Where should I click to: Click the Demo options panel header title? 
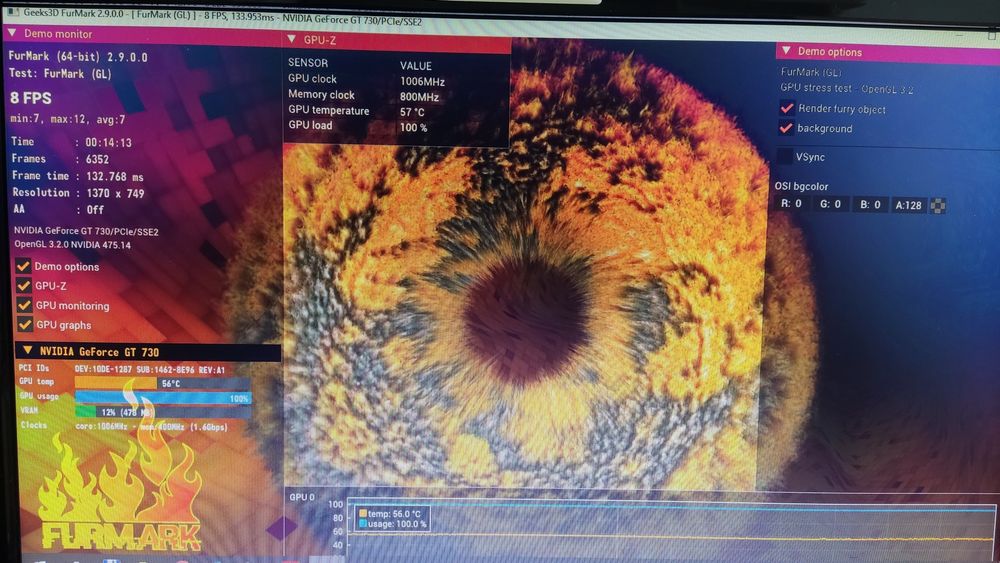pos(830,52)
